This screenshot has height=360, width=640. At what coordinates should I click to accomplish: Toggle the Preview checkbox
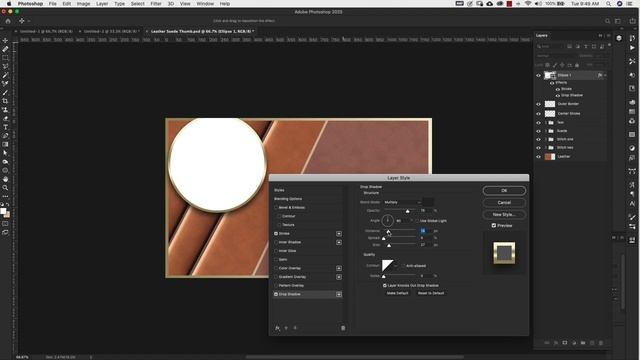(x=494, y=225)
